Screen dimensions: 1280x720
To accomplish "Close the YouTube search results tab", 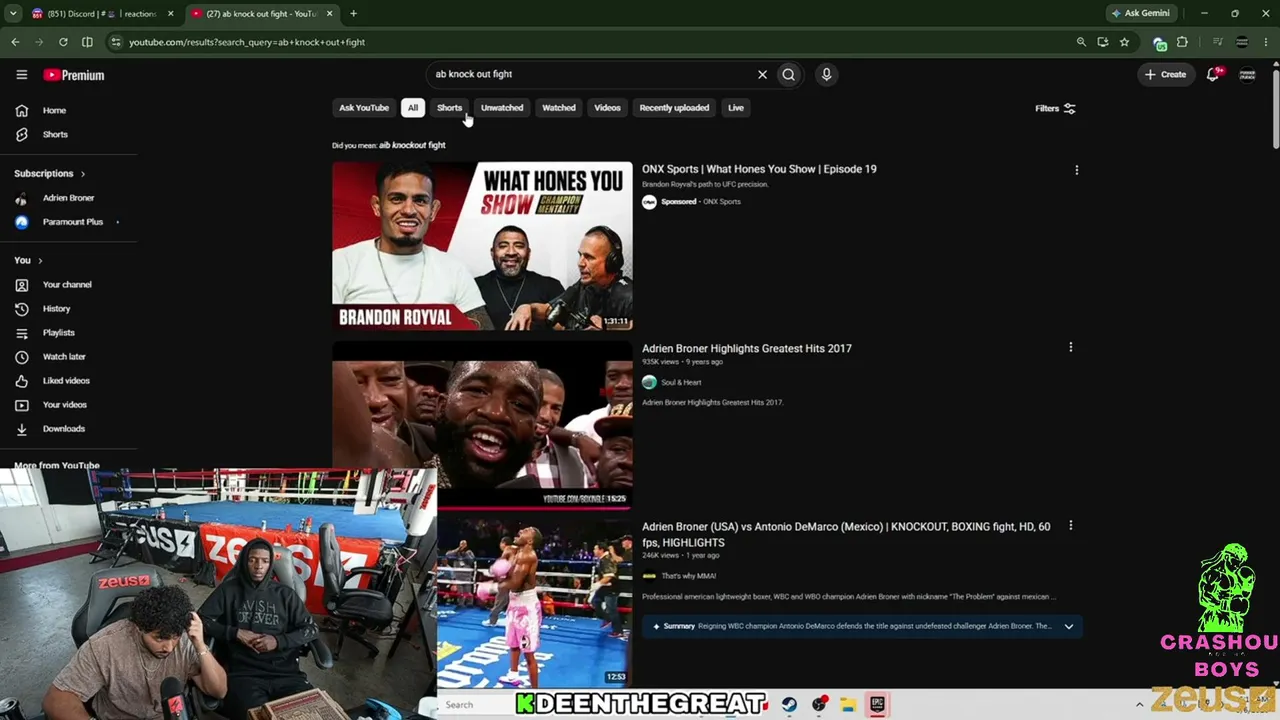I will (x=329, y=14).
